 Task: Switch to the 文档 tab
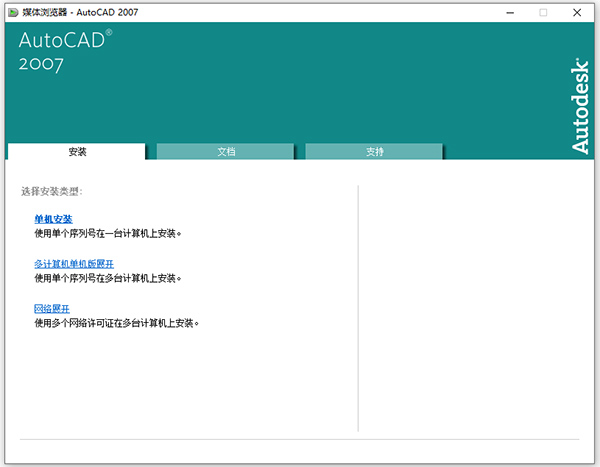(225, 152)
